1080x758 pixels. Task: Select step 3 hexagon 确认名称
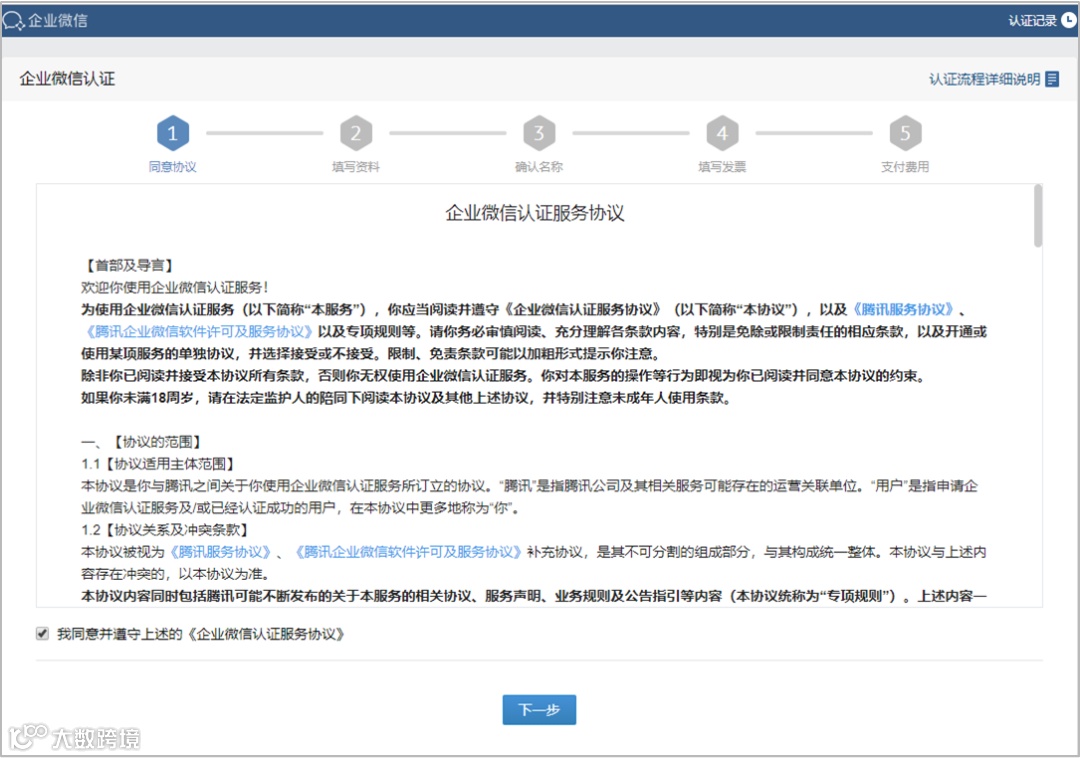[x=539, y=133]
